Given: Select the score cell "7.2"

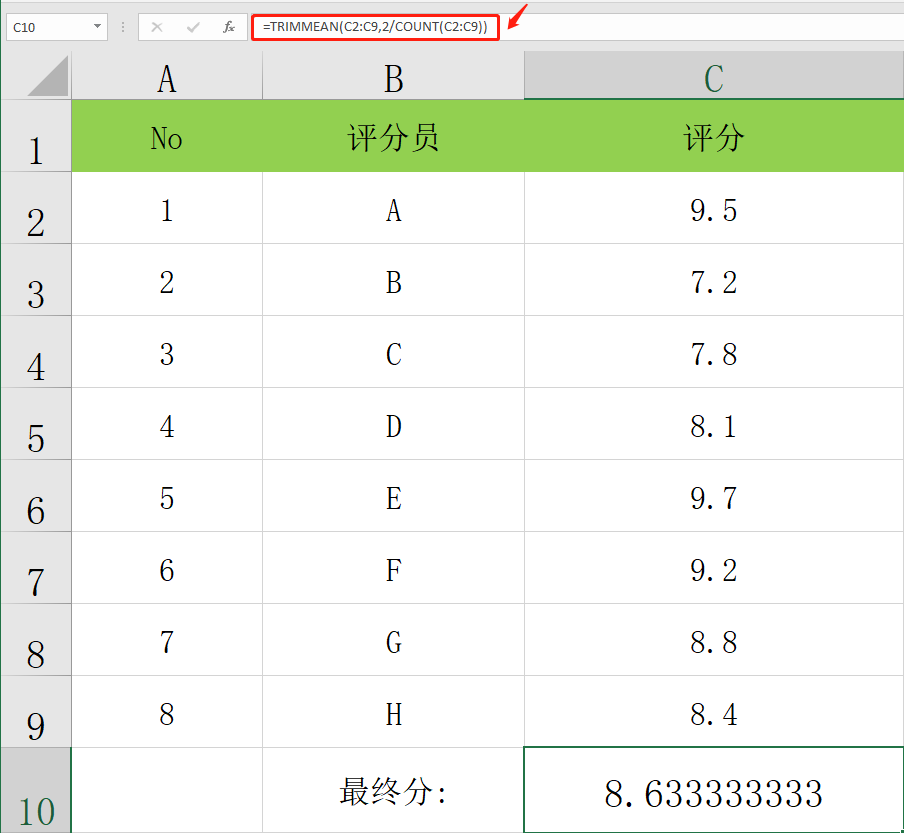Looking at the screenshot, I should tap(714, 280).
